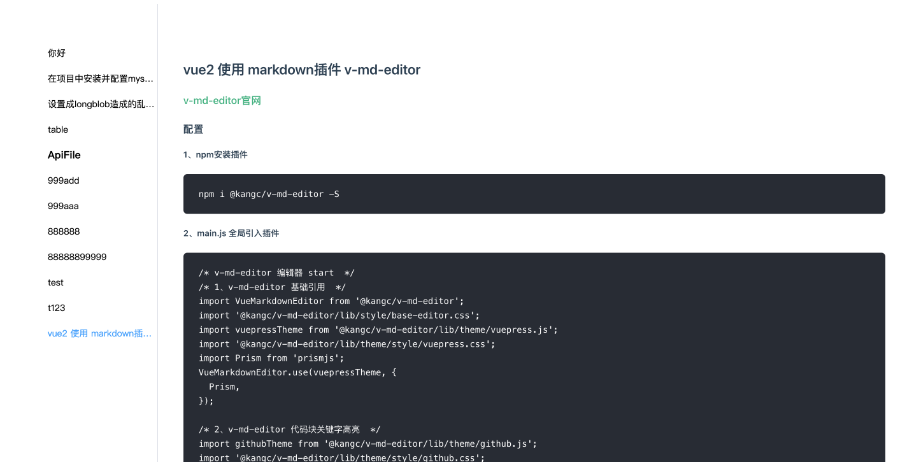
Task: Open the longblob sidebar article
Action: pos(101,104)
